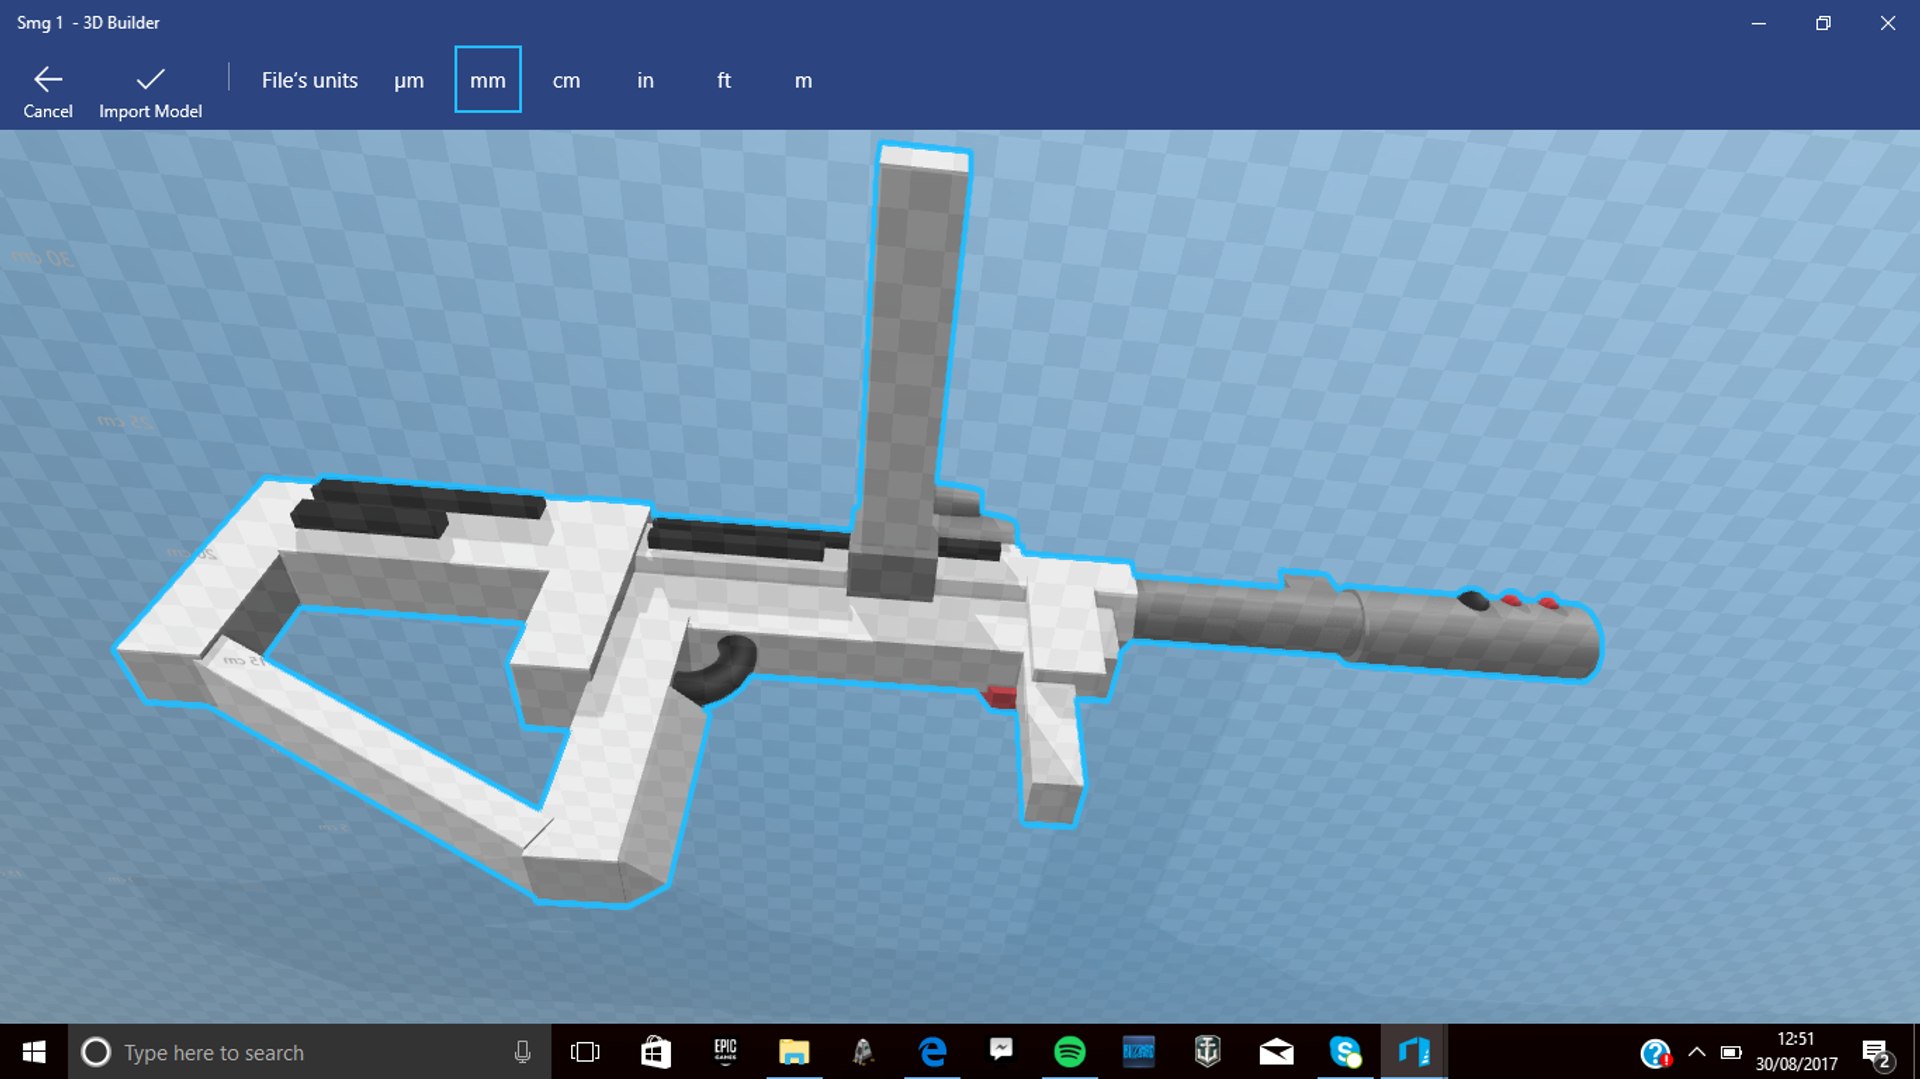Choose meters (m) as unit
Screen dimensions: 1920x1079
point(803,80)
